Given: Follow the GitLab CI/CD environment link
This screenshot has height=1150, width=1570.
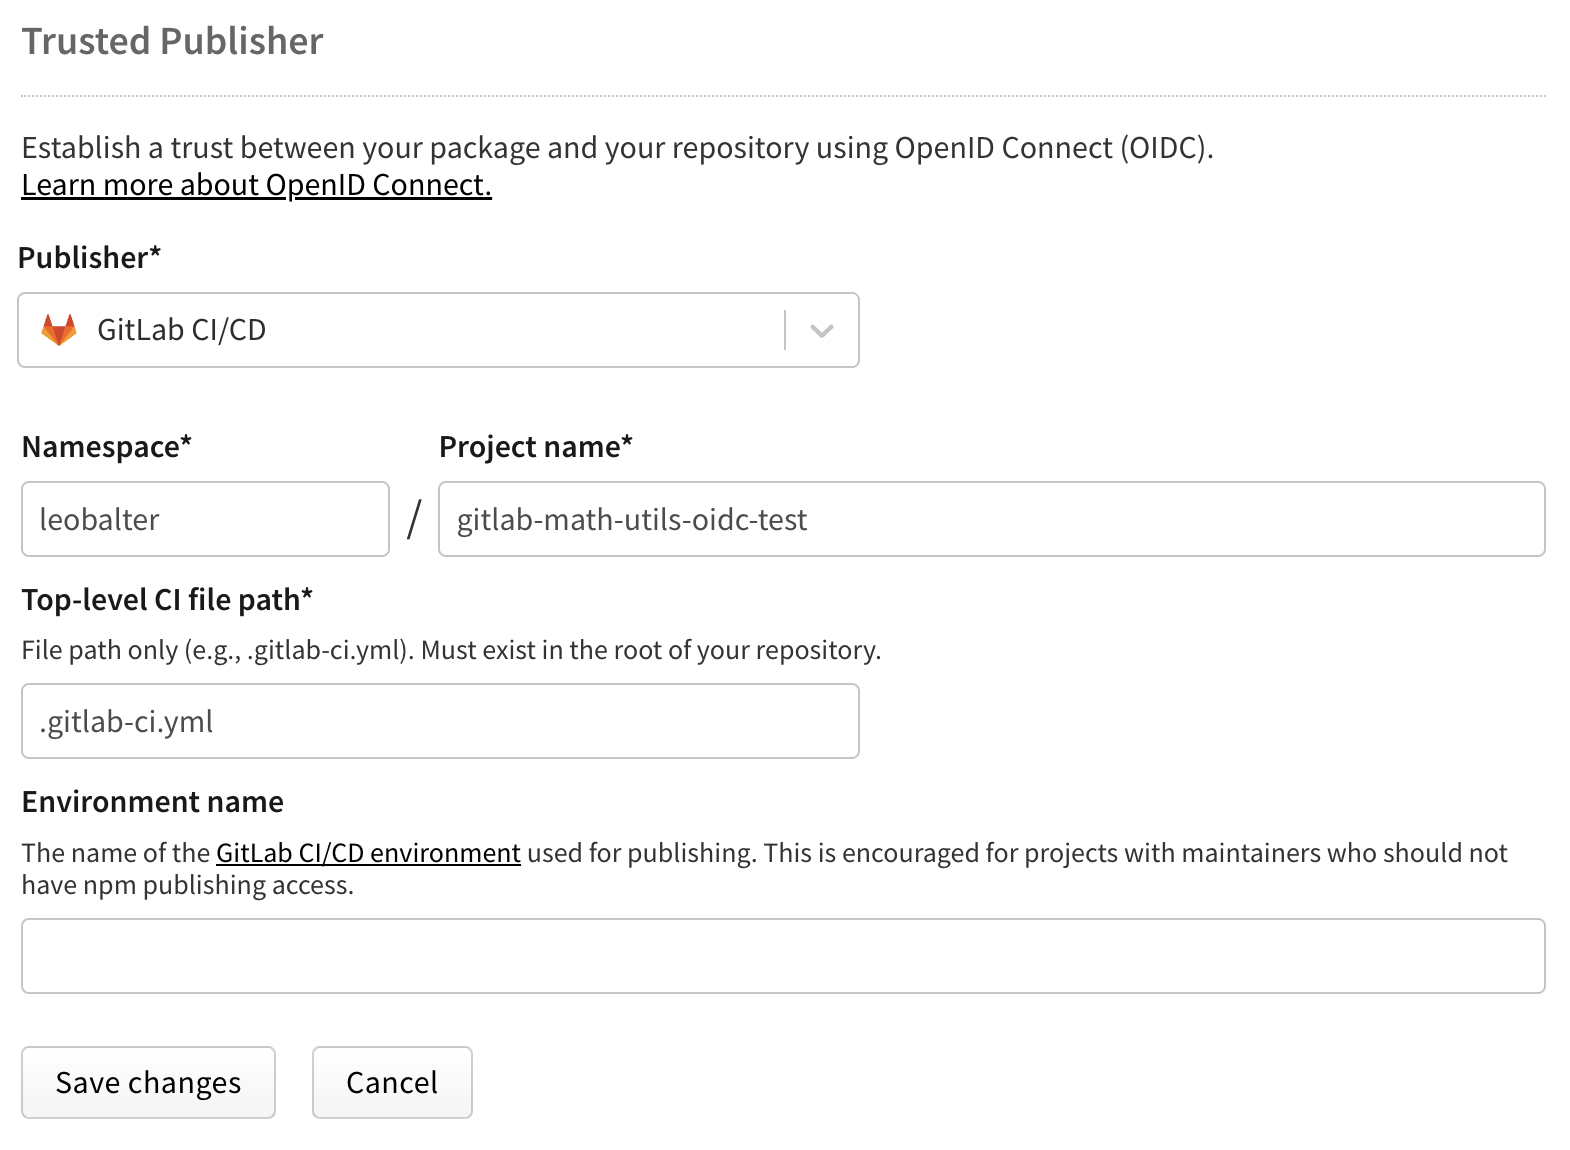Looking at the screenshot, I should [368, 853].
